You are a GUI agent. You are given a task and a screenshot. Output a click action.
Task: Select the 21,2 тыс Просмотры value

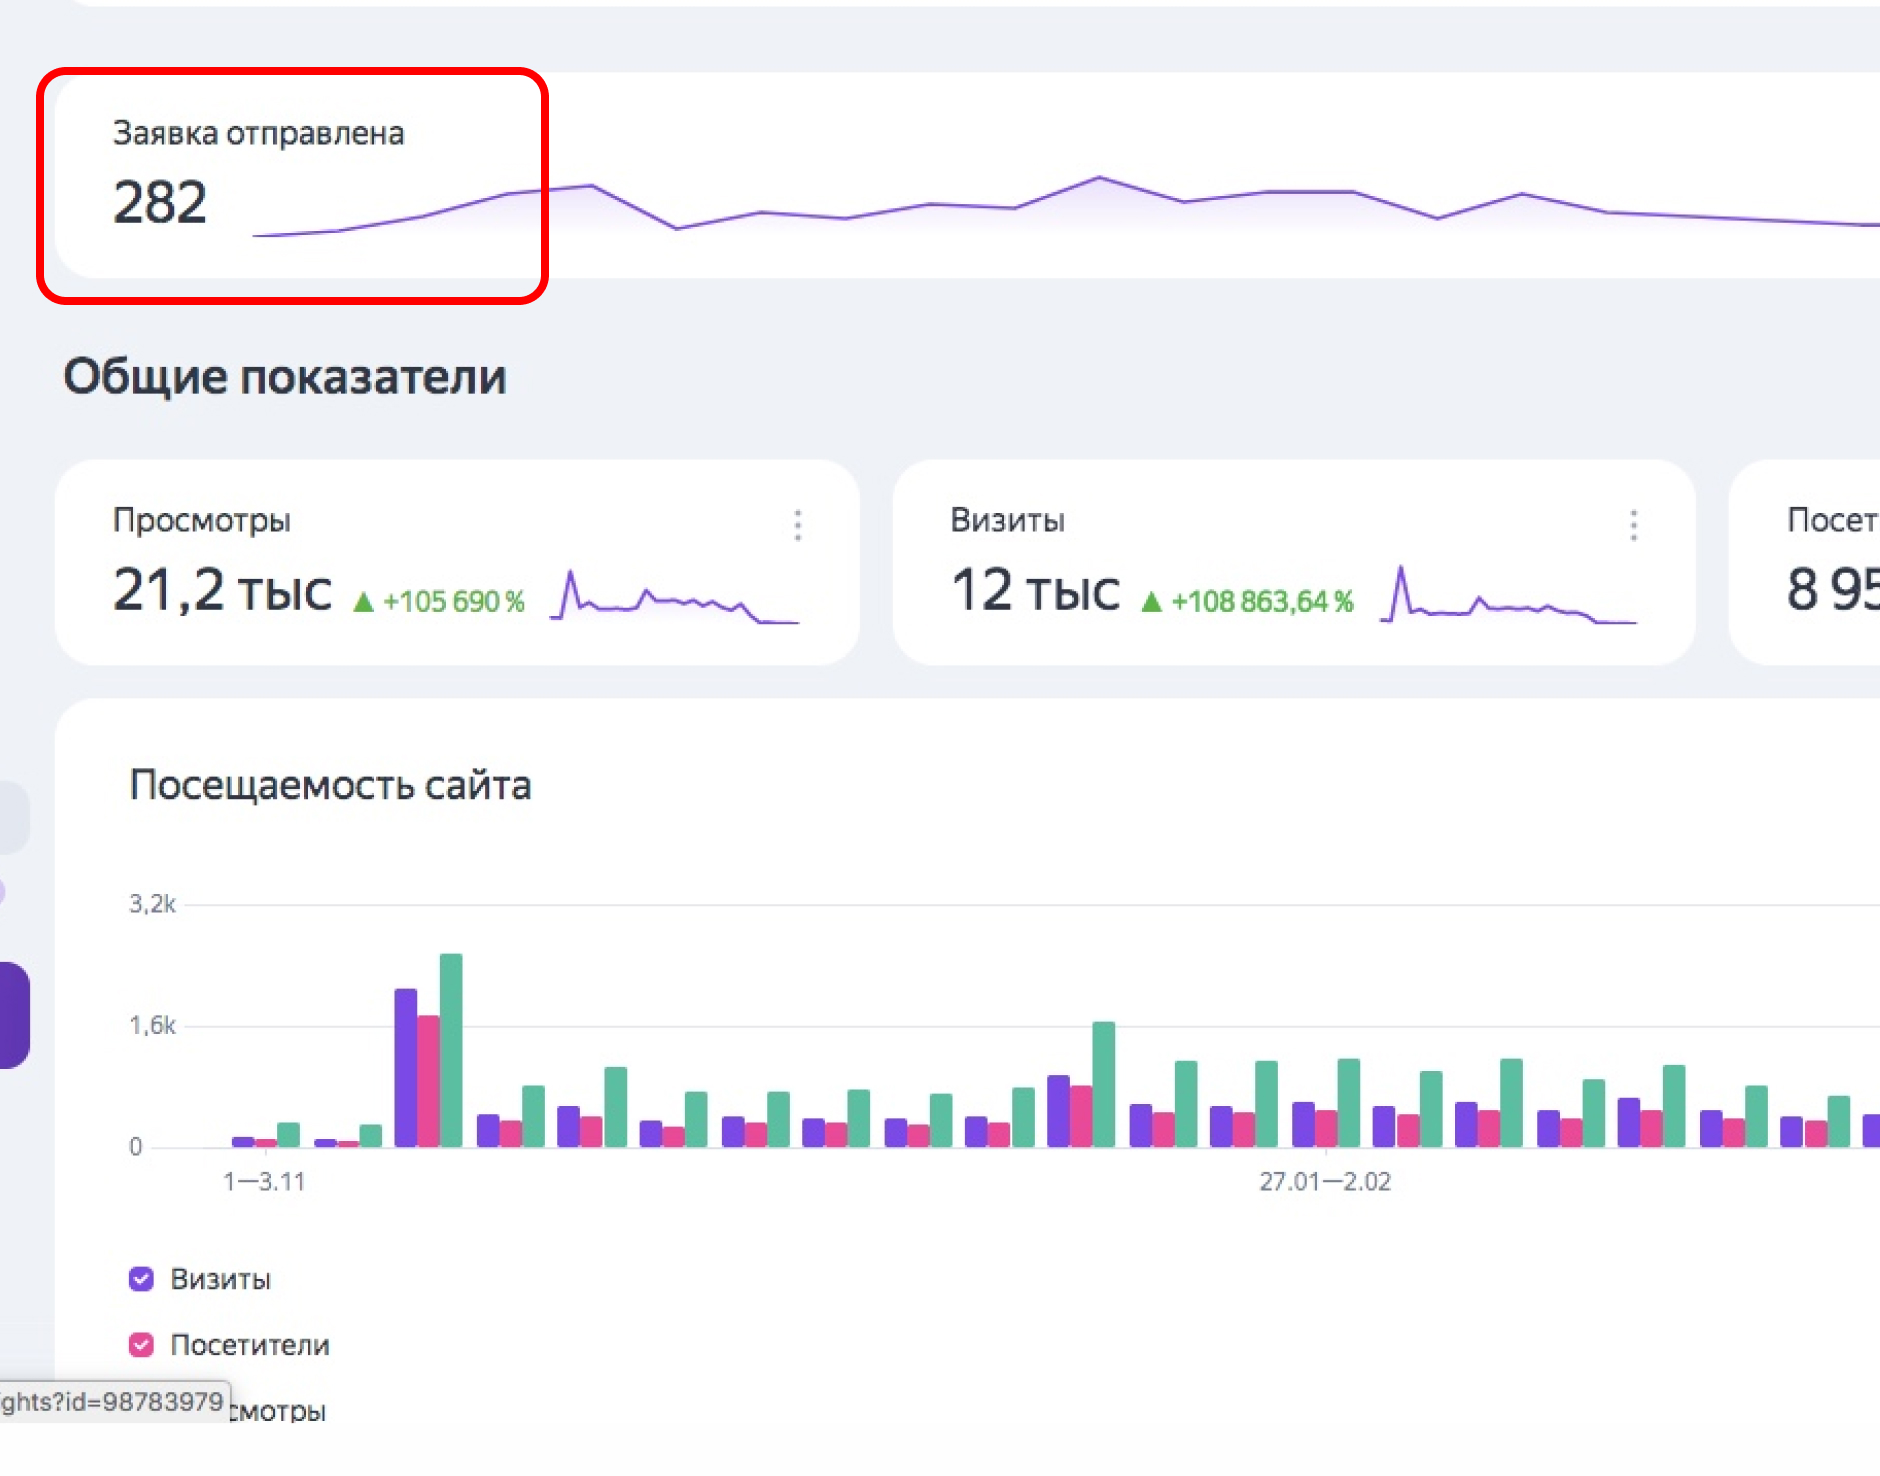pyautogui.click(x=222, y=590)
